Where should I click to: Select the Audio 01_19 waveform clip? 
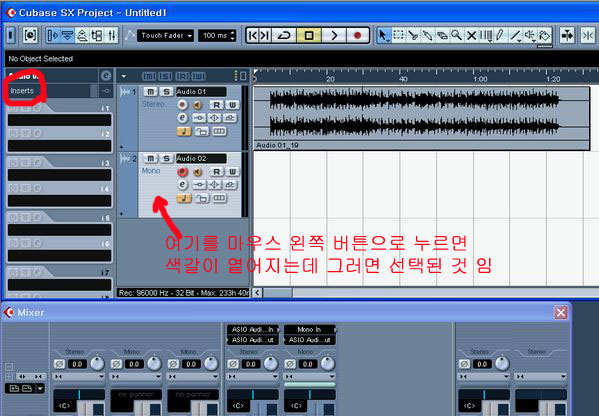click(422, 118)
